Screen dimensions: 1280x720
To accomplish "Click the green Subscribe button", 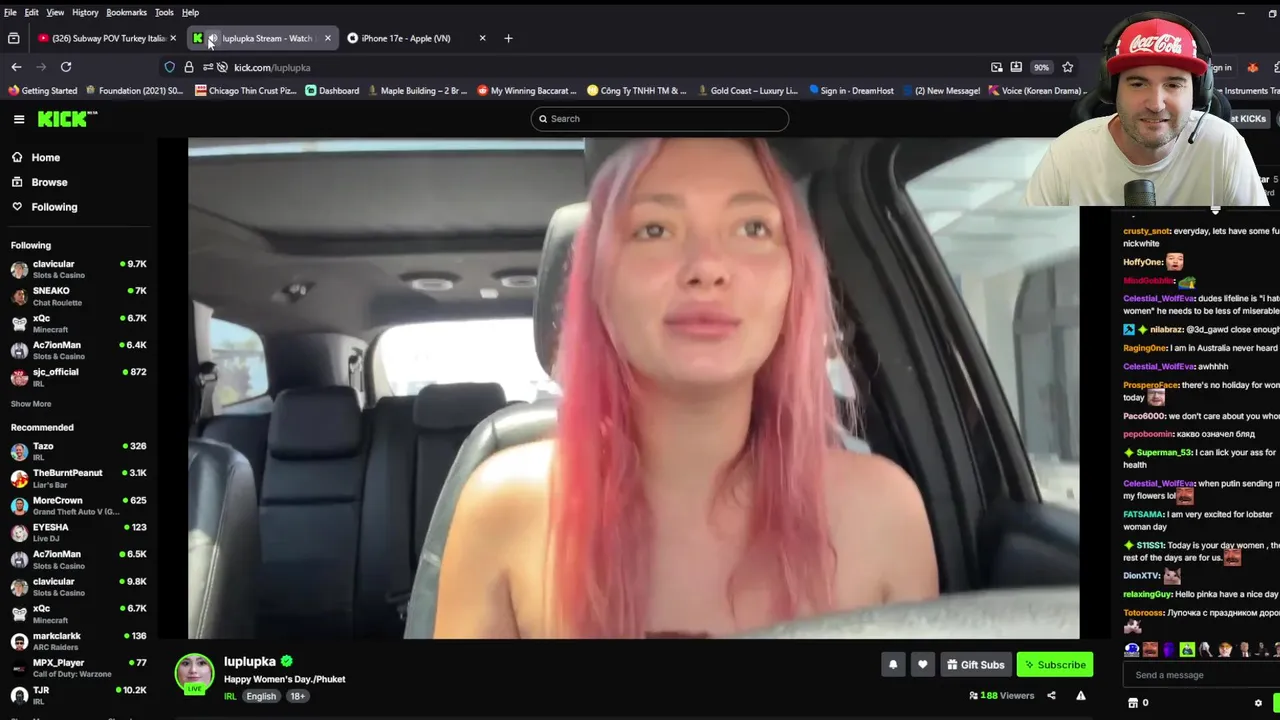I will point(1055,664).
